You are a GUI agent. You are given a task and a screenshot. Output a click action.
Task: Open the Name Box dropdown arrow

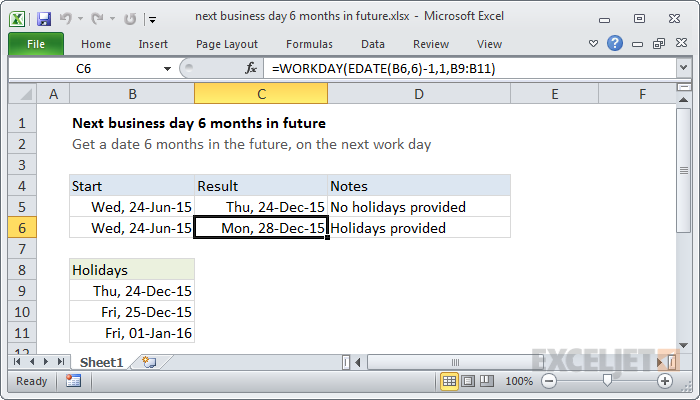tap(167, 68)
